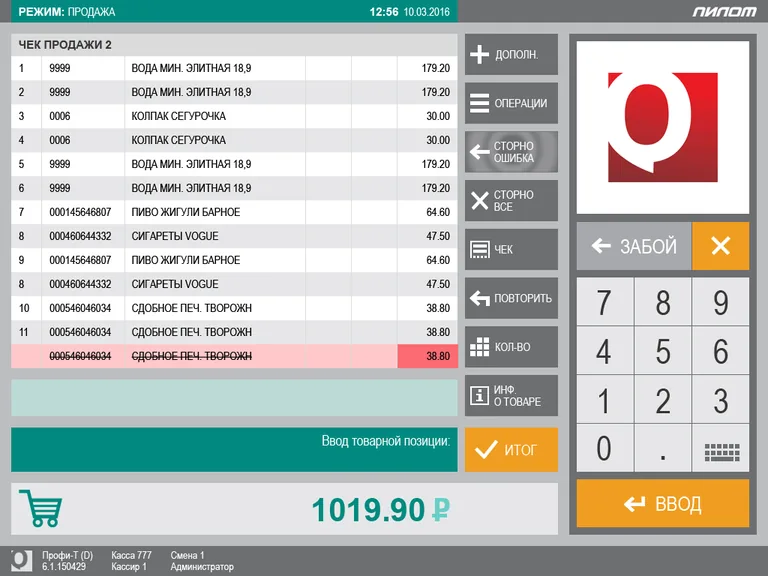This screenshot has height=576, width=768.
Task: Click the КОЛ-ВО quantity button
Action: (x=511, y=347)
